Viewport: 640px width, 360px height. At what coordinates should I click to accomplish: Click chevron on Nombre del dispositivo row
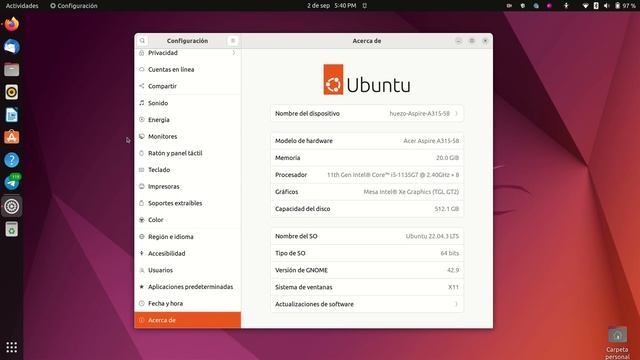456,113
